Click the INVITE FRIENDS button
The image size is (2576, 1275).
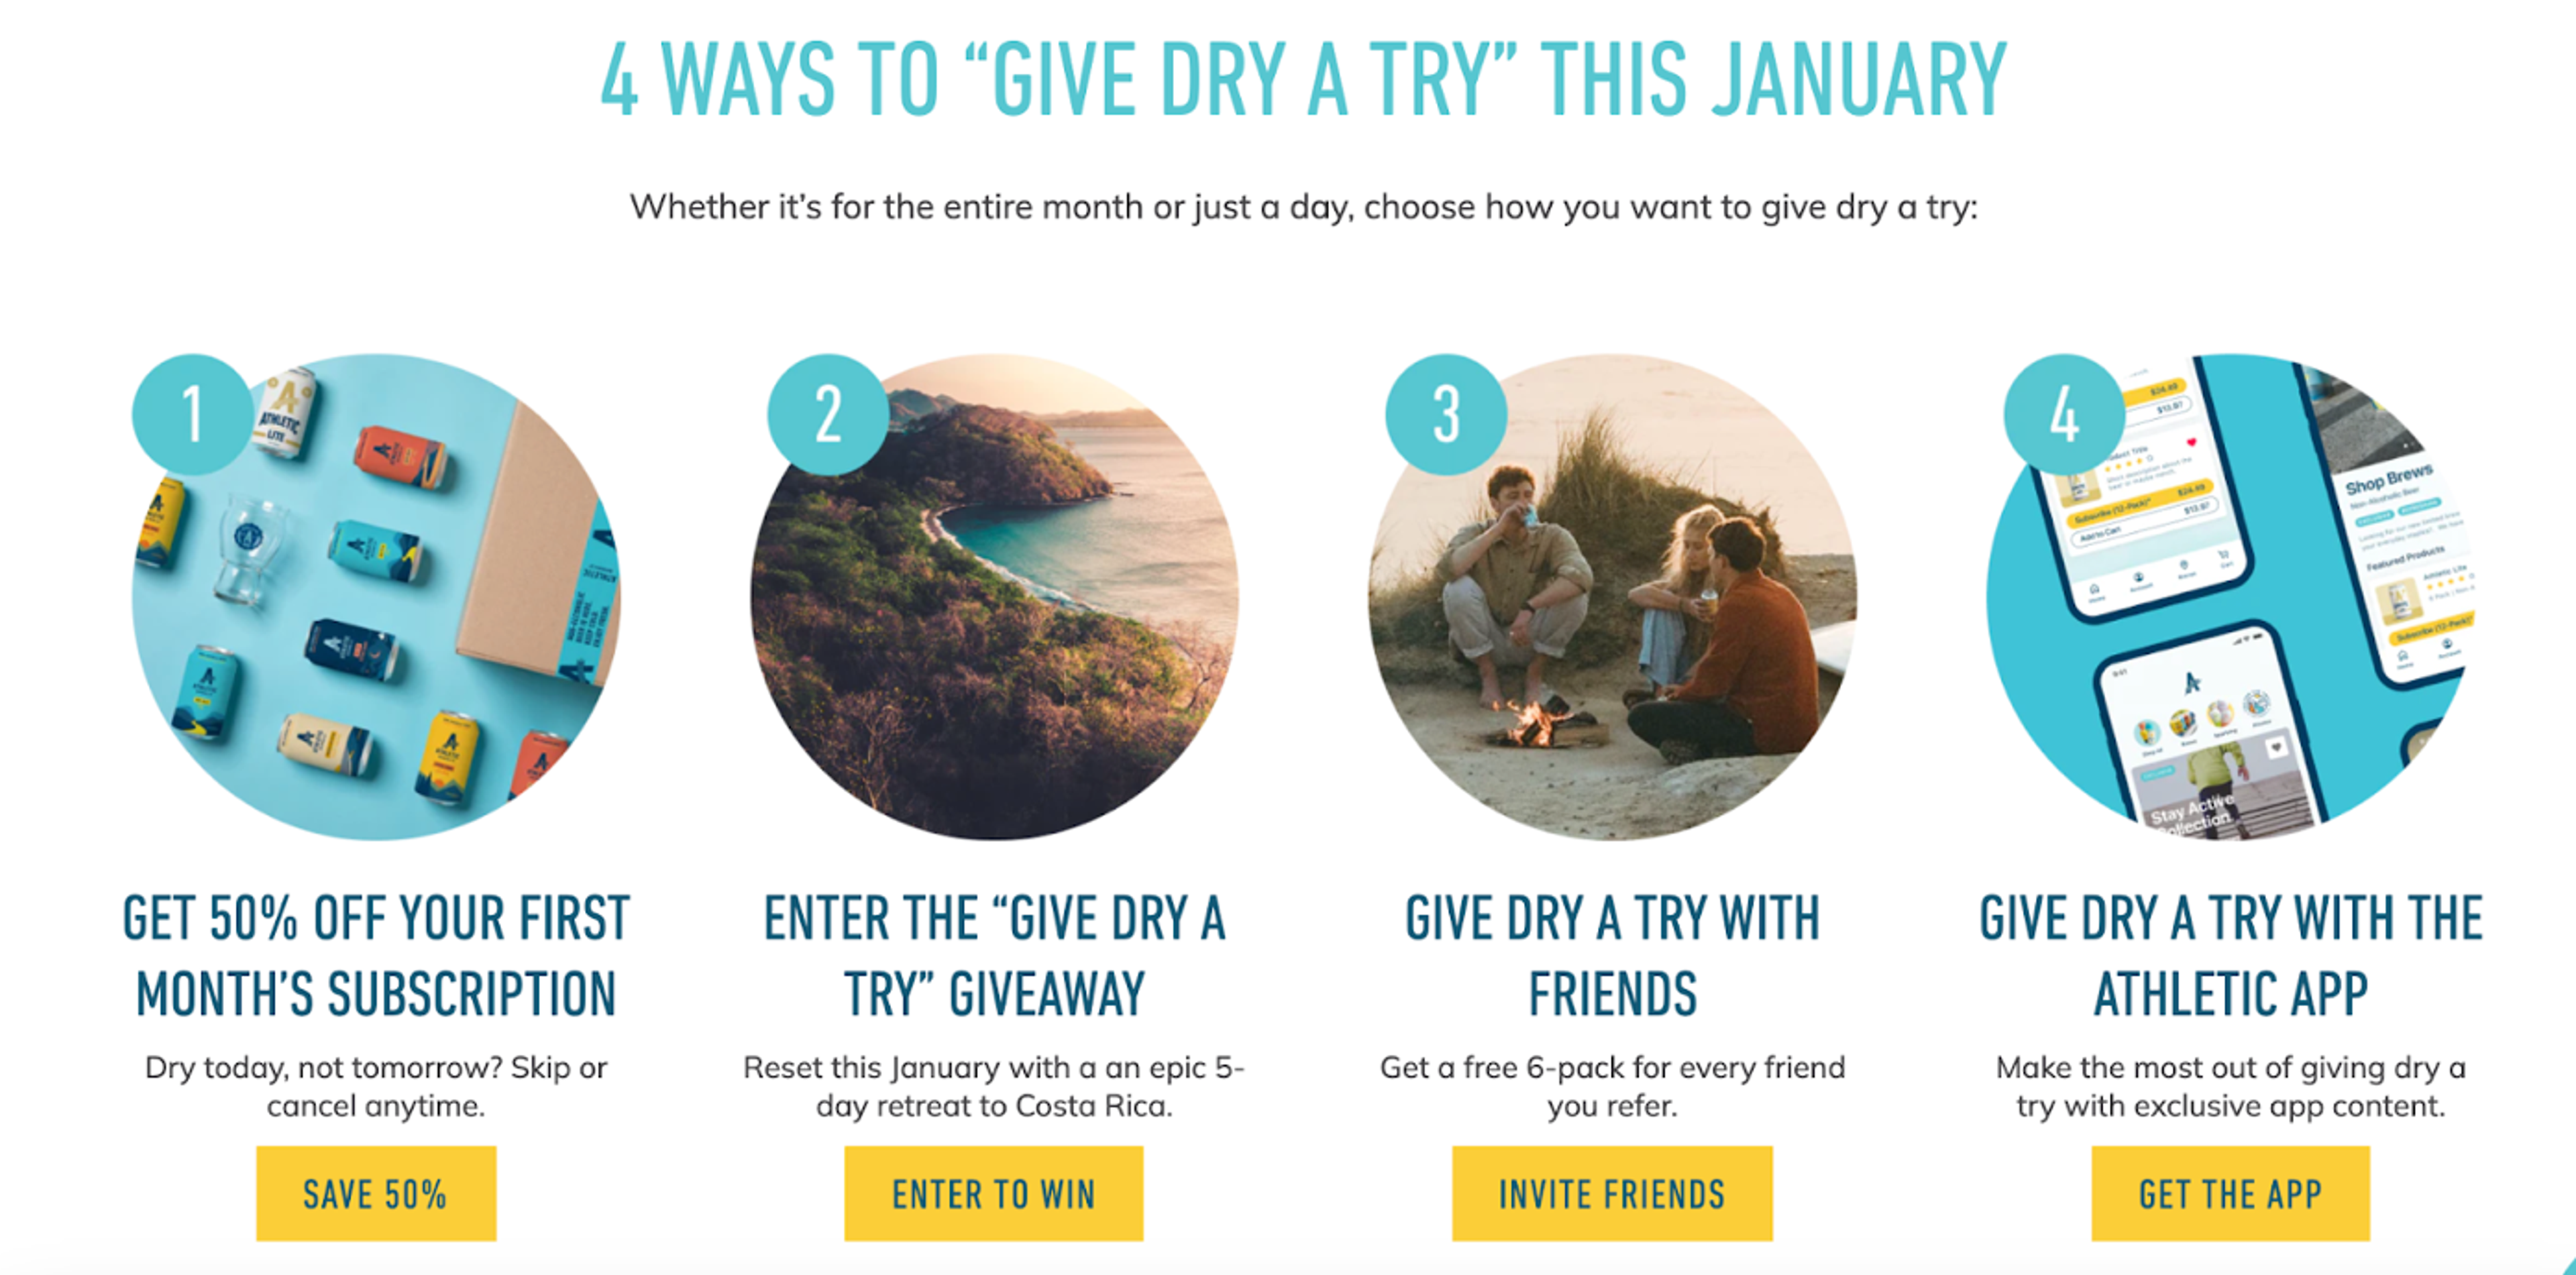point(1611,1194)
